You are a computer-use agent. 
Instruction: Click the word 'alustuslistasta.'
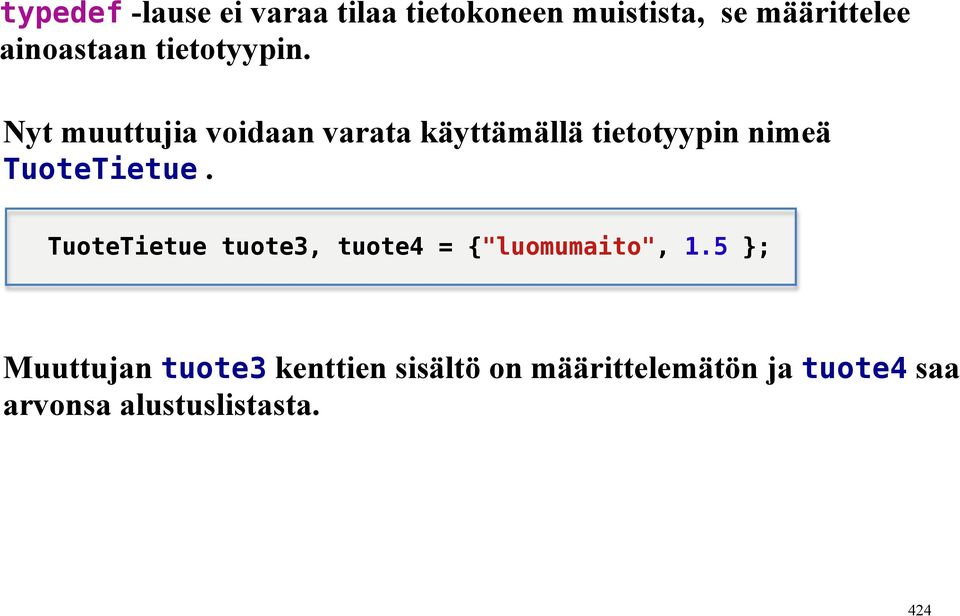220,405
